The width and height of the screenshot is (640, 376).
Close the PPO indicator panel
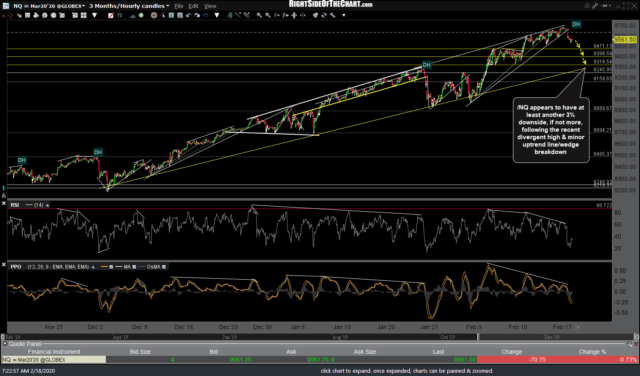[4, 265]
